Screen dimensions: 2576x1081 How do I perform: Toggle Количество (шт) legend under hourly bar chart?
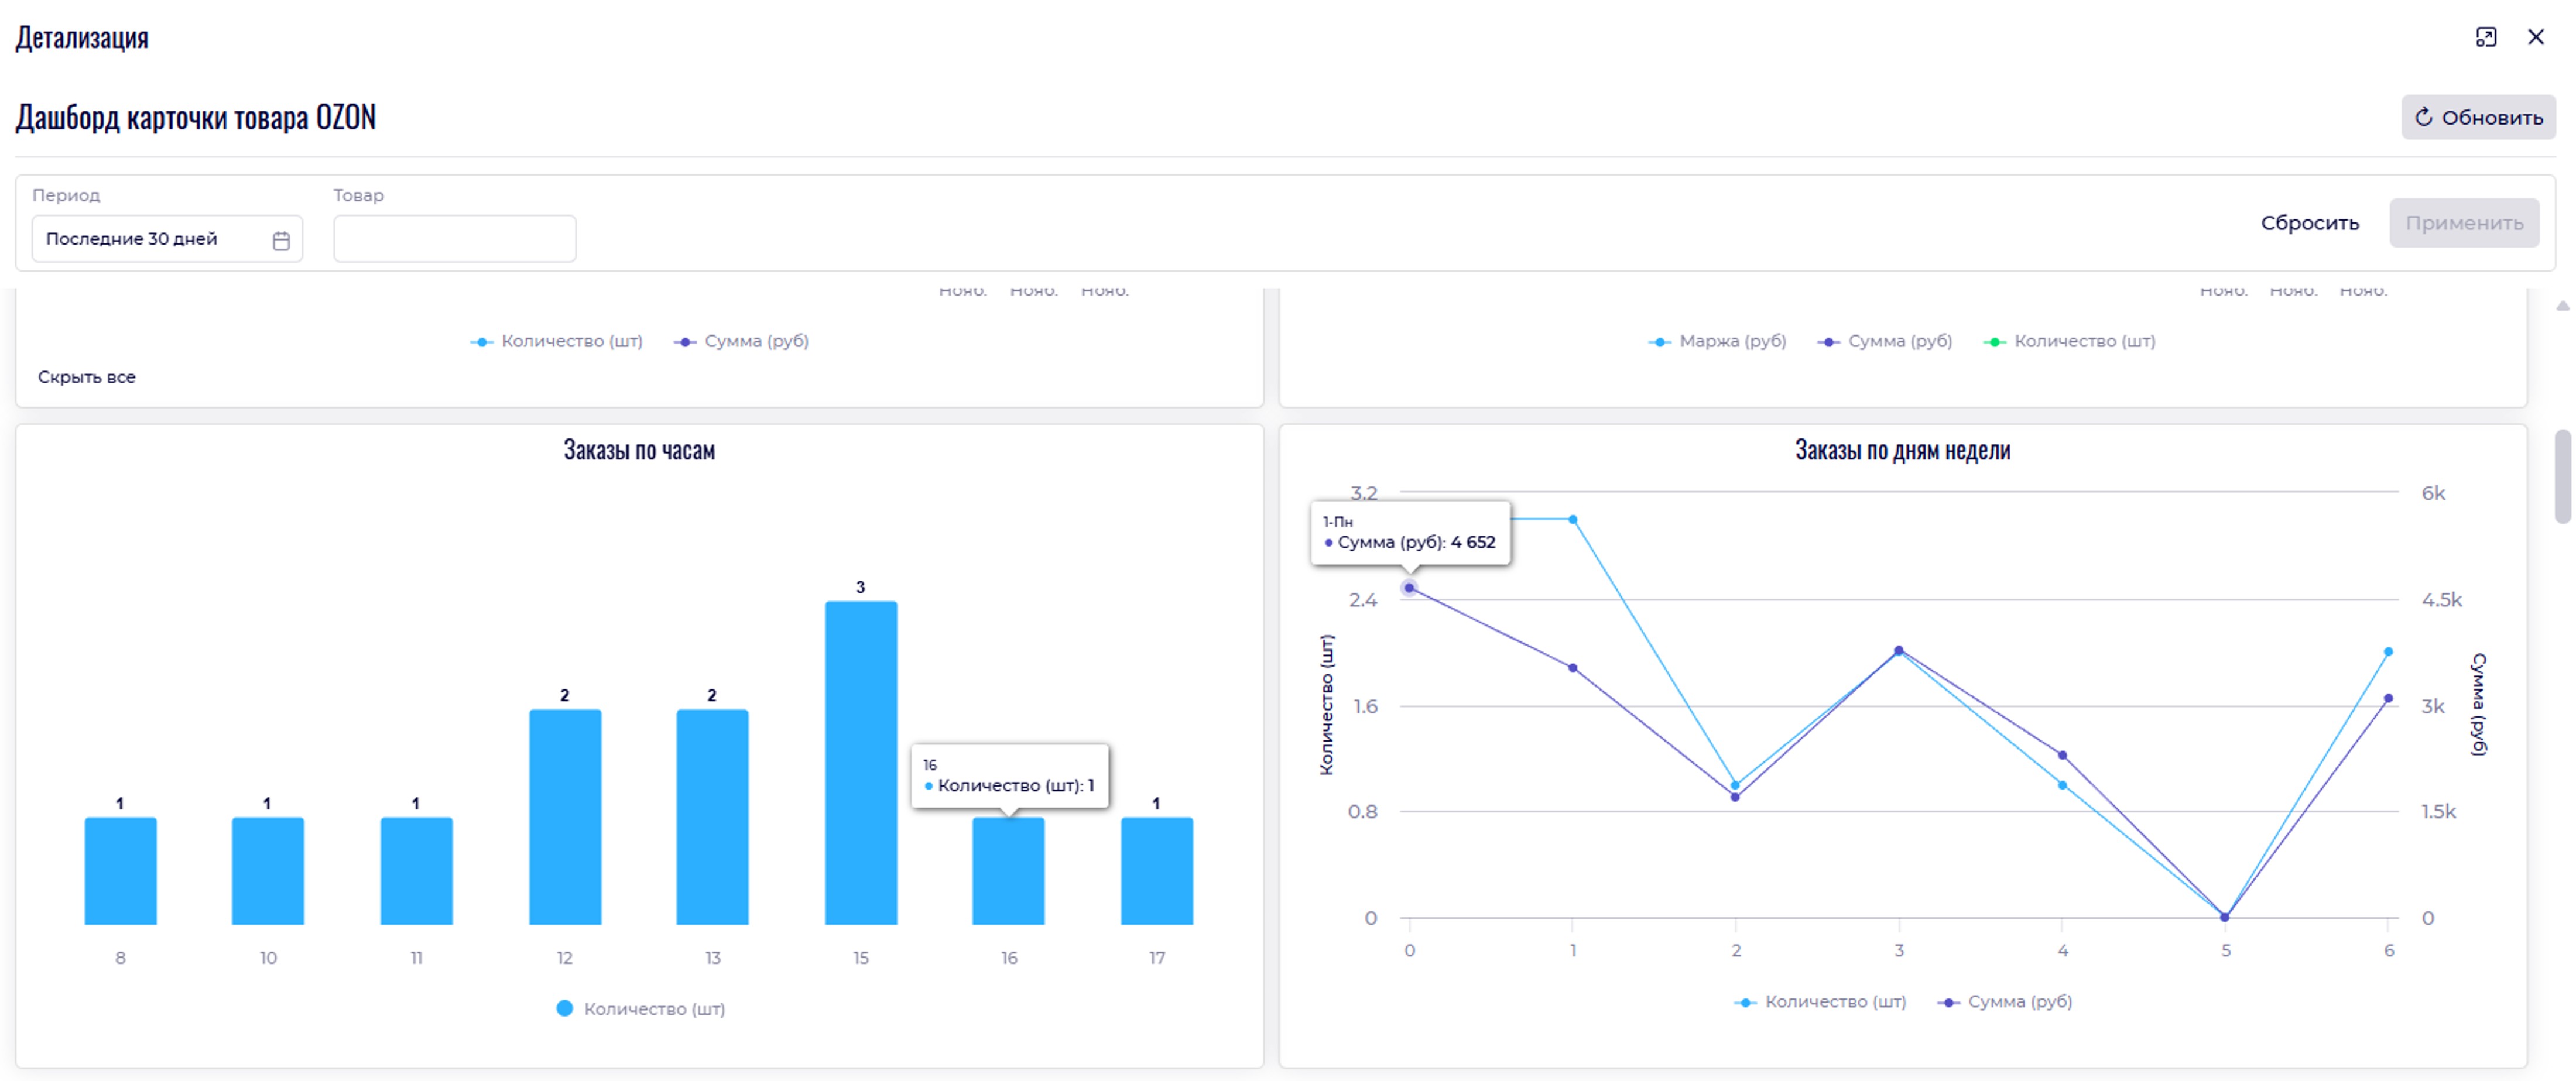(641, 1008)
